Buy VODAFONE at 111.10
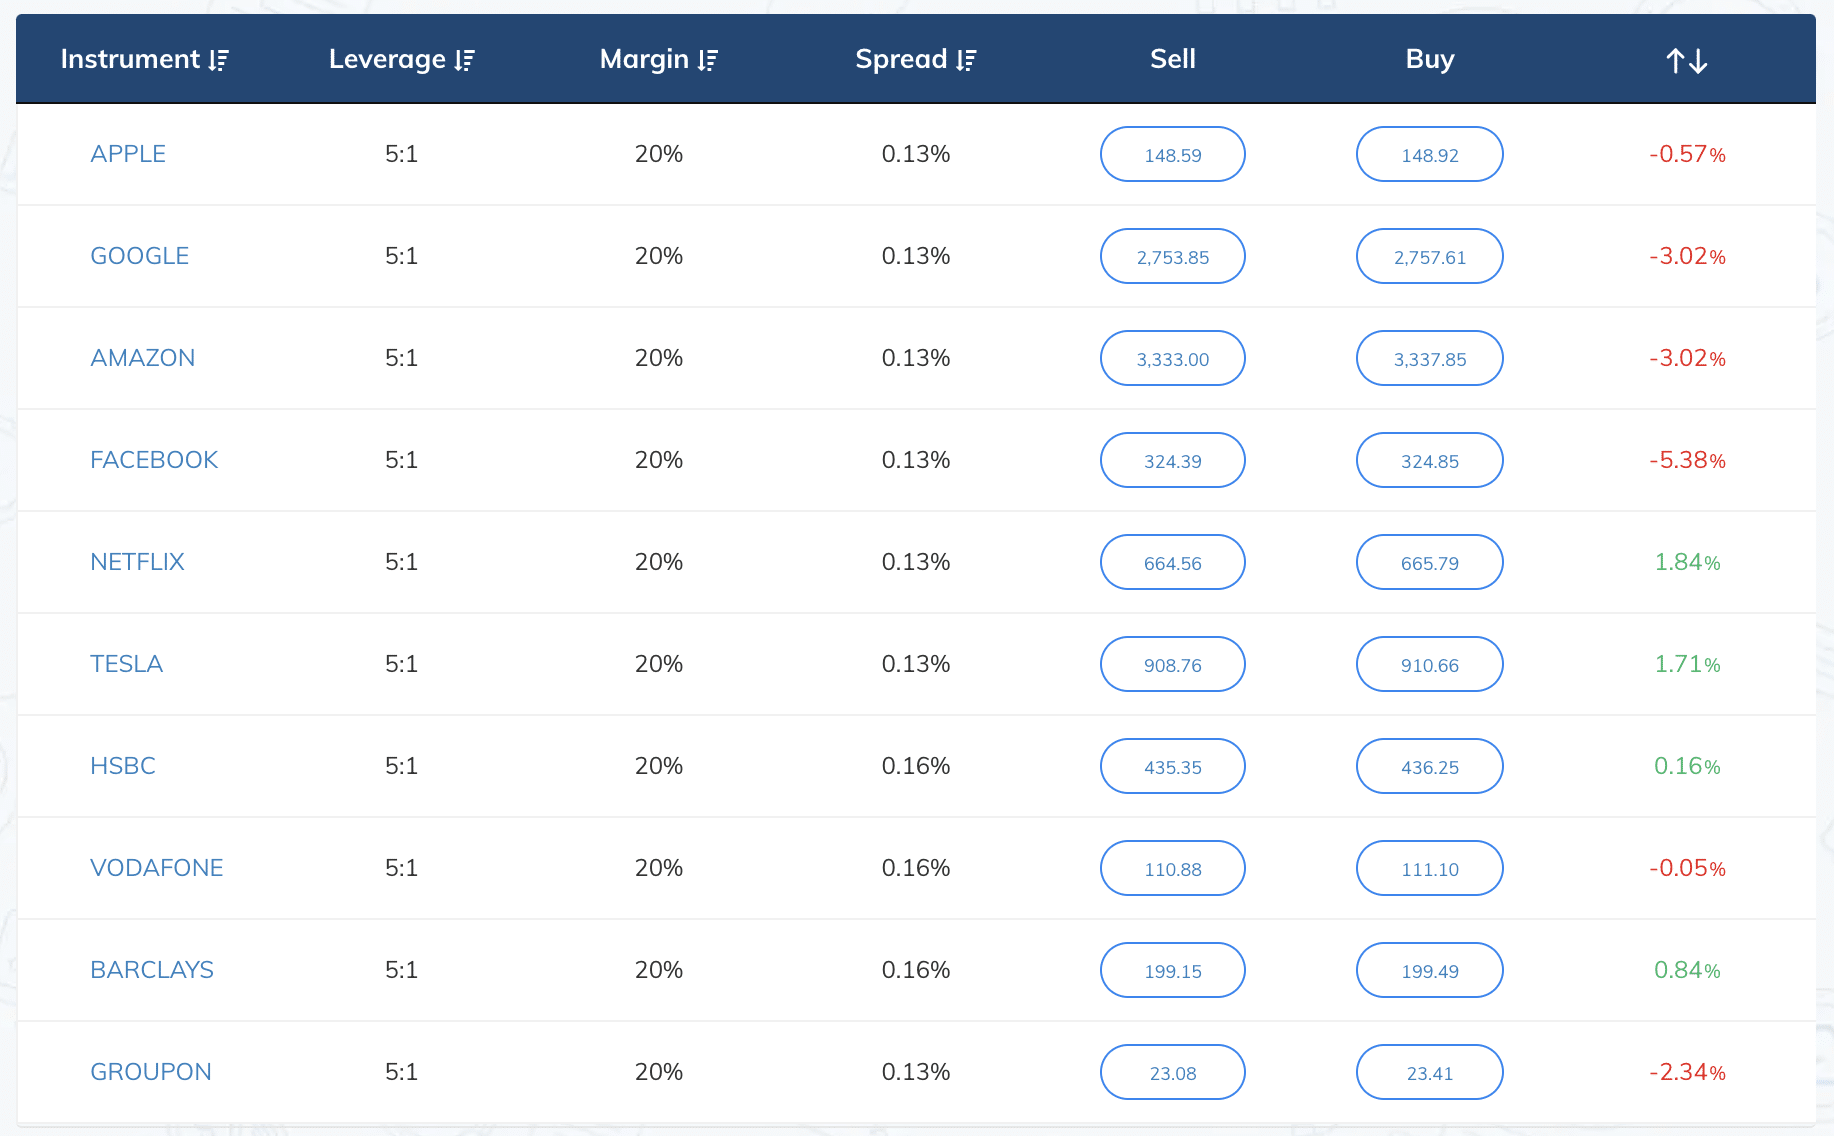Screen dimensions: 1834x1136 [x=1430, y=868]
